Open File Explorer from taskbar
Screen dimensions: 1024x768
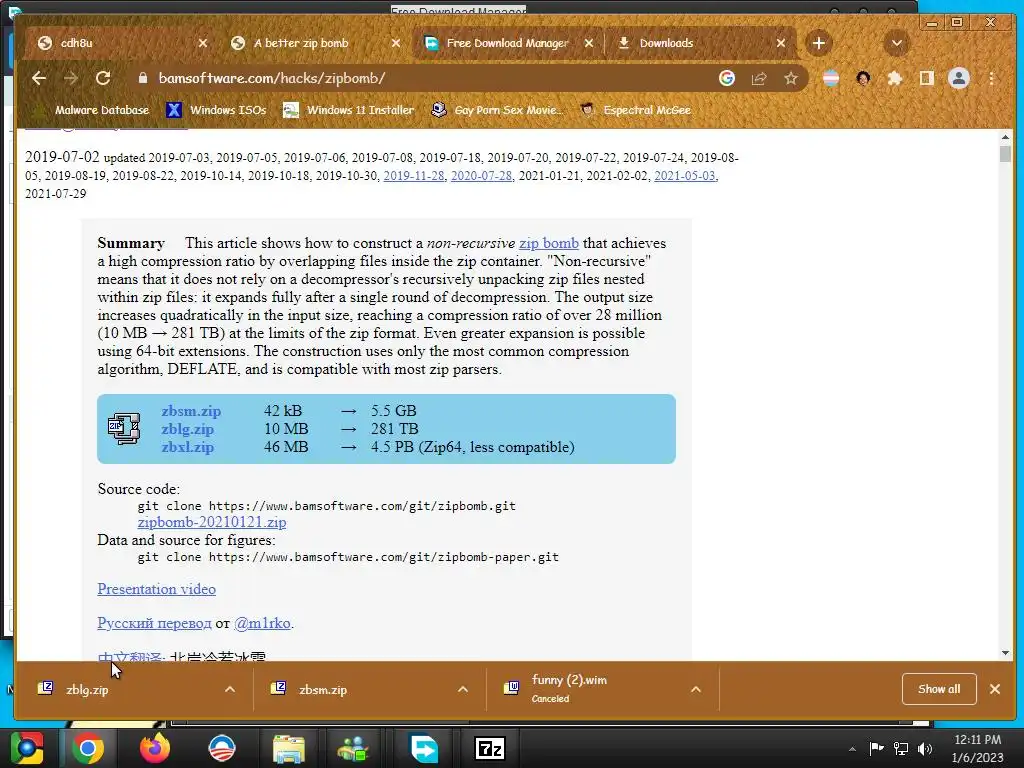click(x=289, y=748)
